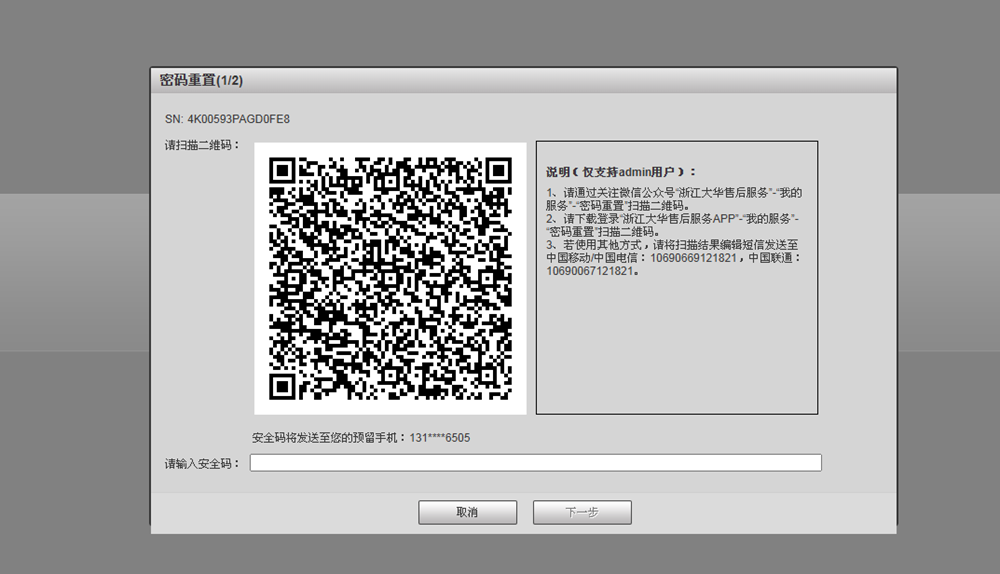Click the 下一步 (Next) button
The height and width of the screenshot is (574, 1000).
point(582,512)
